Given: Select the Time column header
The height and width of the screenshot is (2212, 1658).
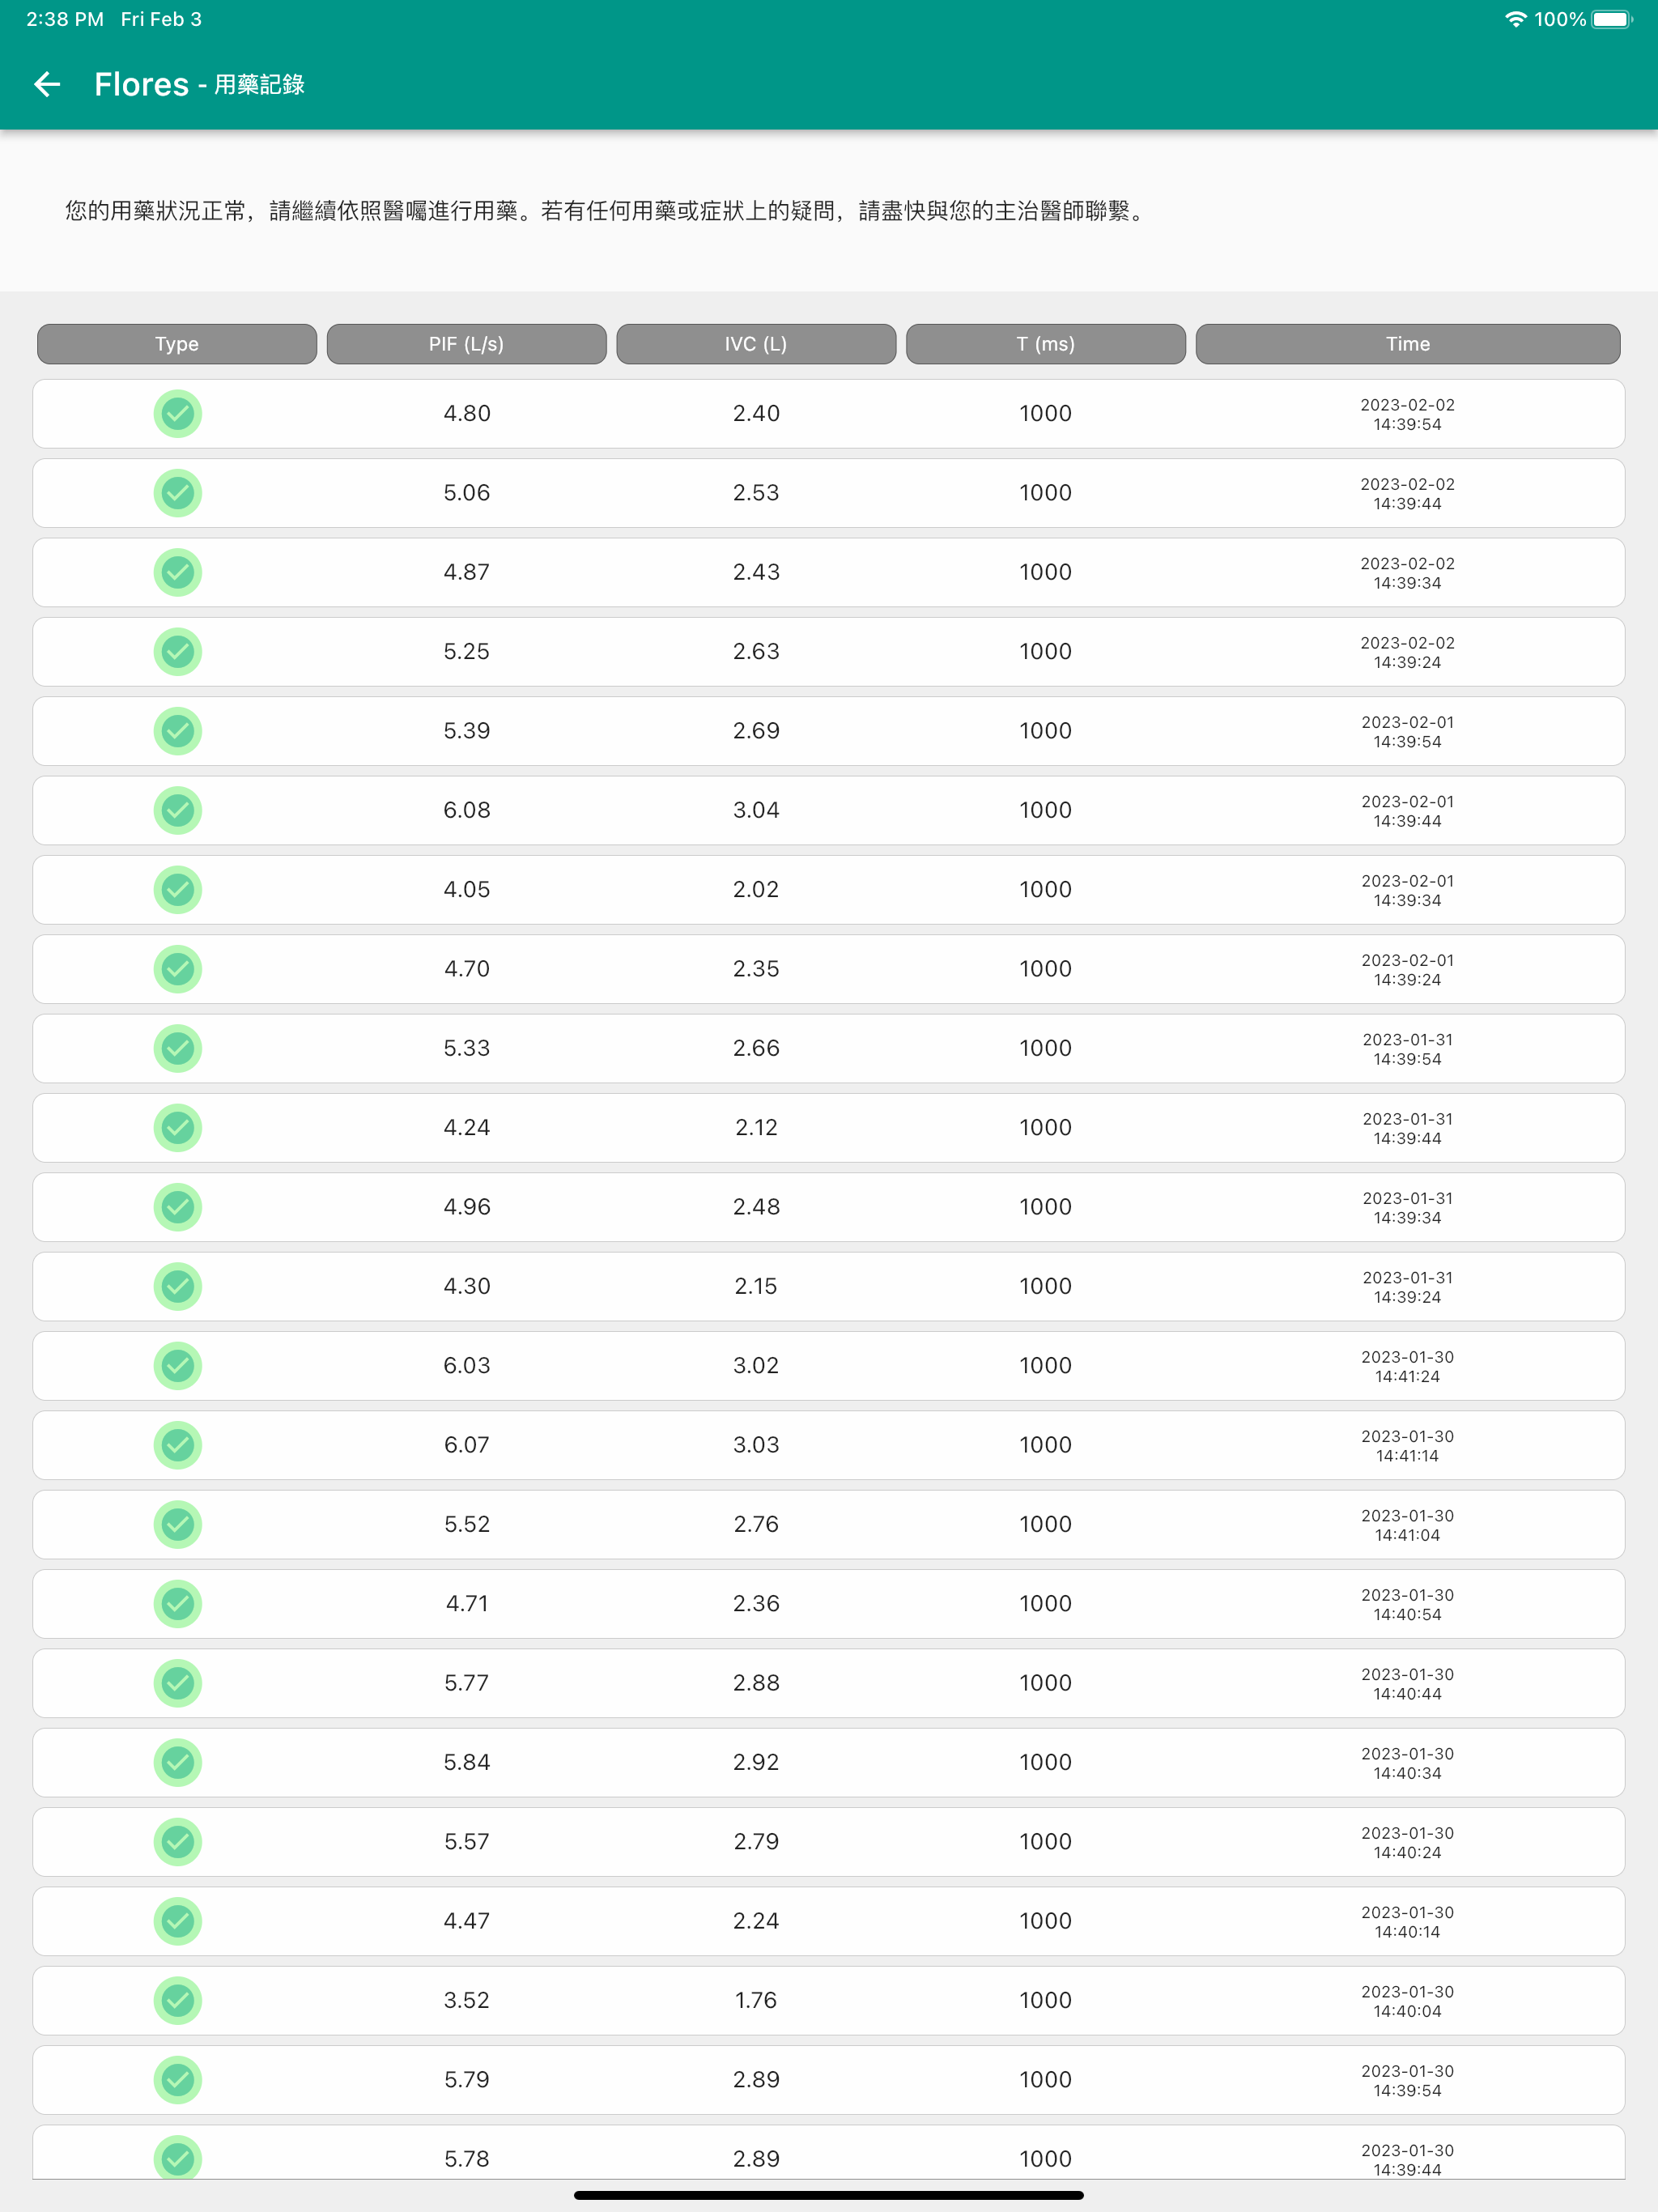Looking at the screenshot, I should click(x=1408, y=344).
